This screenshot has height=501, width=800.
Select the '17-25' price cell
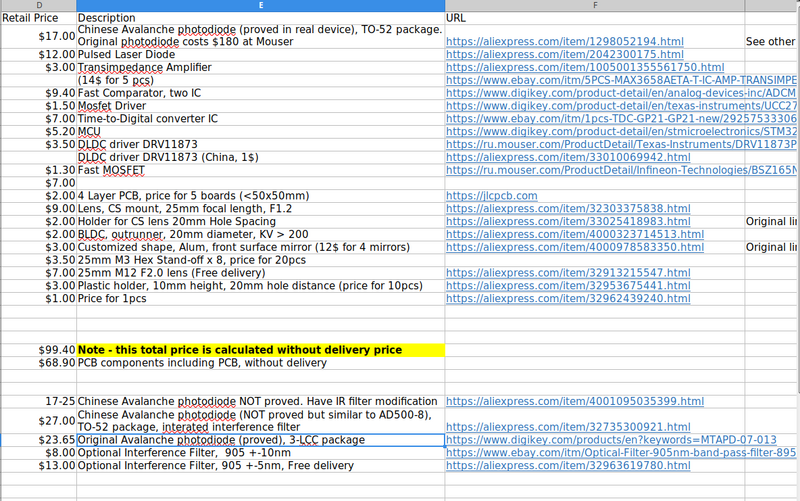click(x=39, y=402)
